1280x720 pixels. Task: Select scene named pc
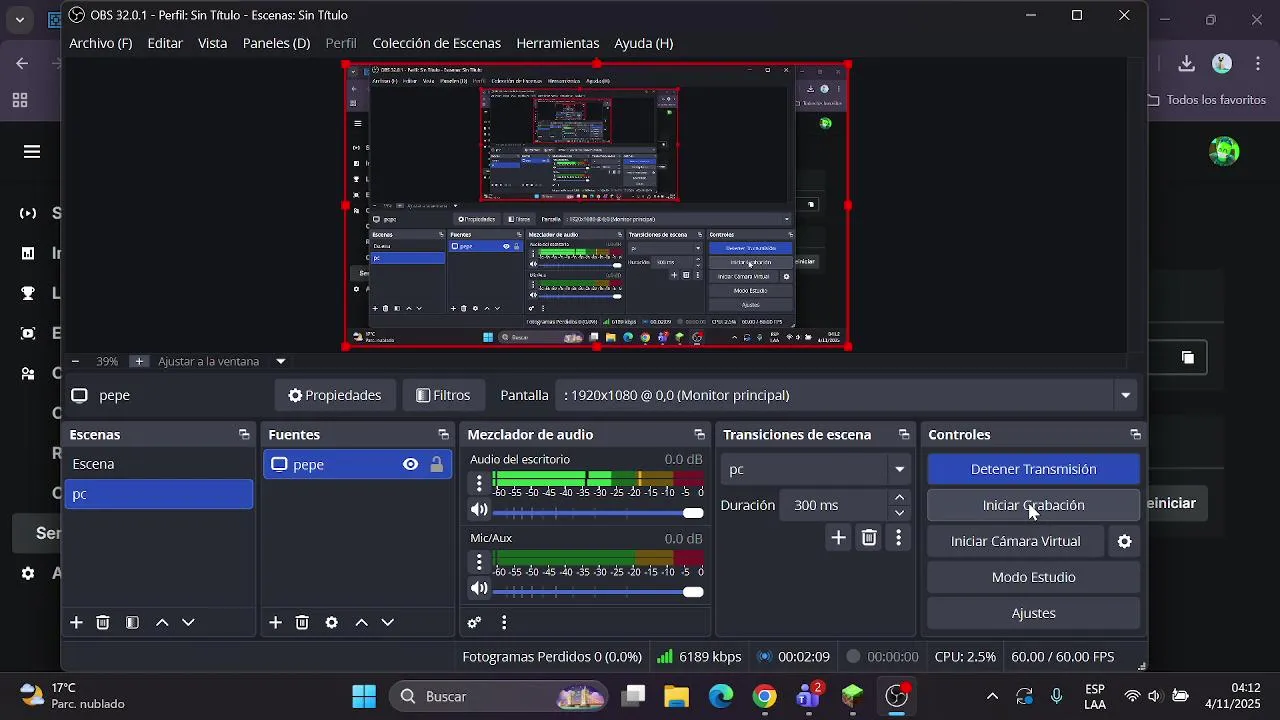[x=159, y=494]
